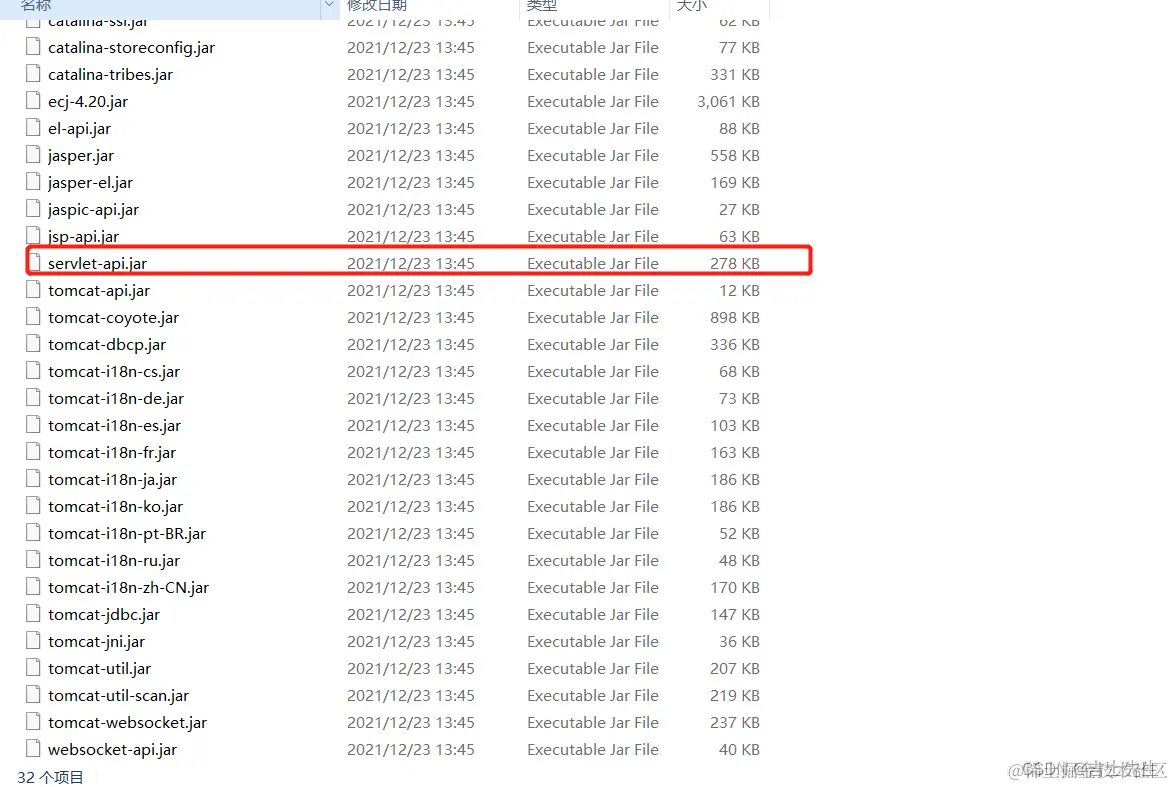Viewport: 1174px width, 787px height.
Task: Click the file icon beside el-api.jar
Action: click(33, 128)
